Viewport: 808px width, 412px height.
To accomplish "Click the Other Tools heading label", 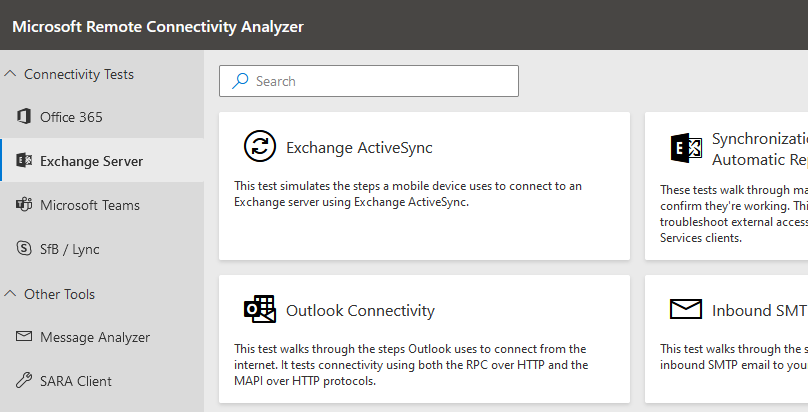I will click(59, 294).
